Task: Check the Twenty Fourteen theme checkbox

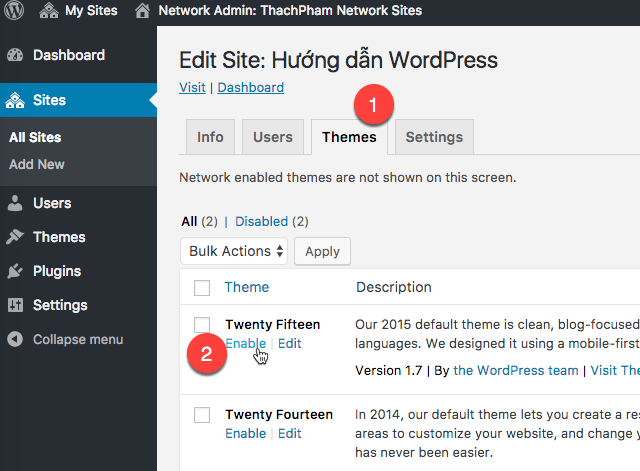Action: 202,415
